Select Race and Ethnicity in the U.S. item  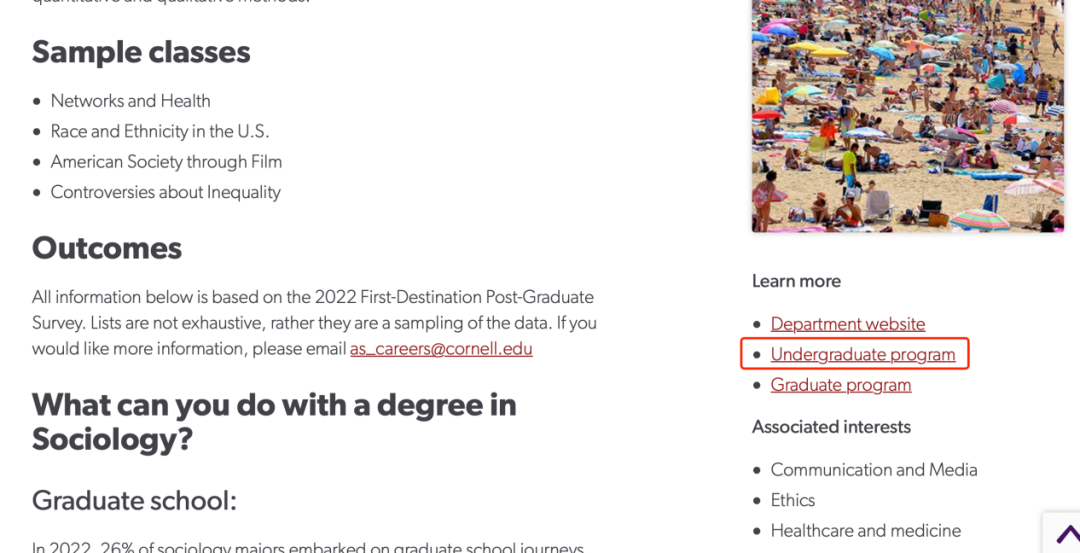point(159,131)
